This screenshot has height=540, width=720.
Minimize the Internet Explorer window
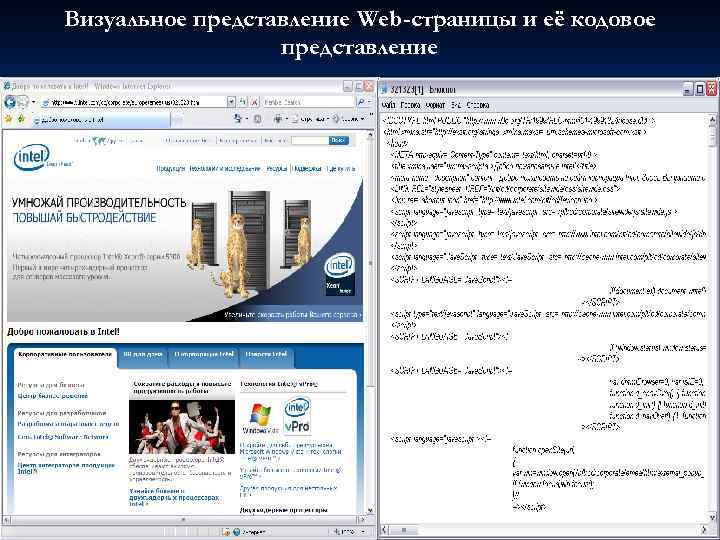348,86
